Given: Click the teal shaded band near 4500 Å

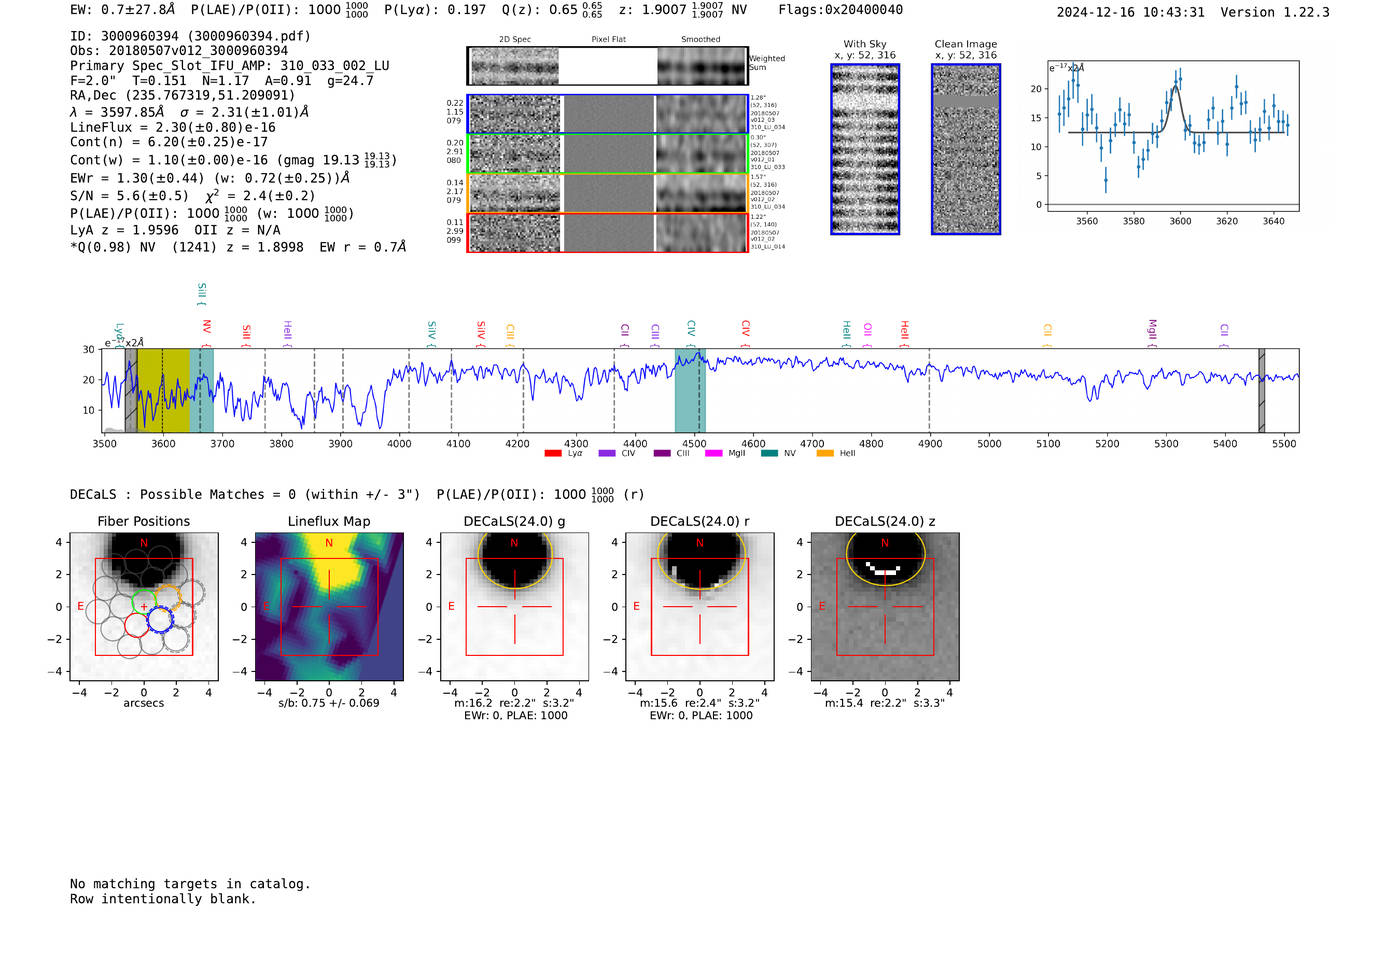Looking at the screenshot, I should click(690, 391).
